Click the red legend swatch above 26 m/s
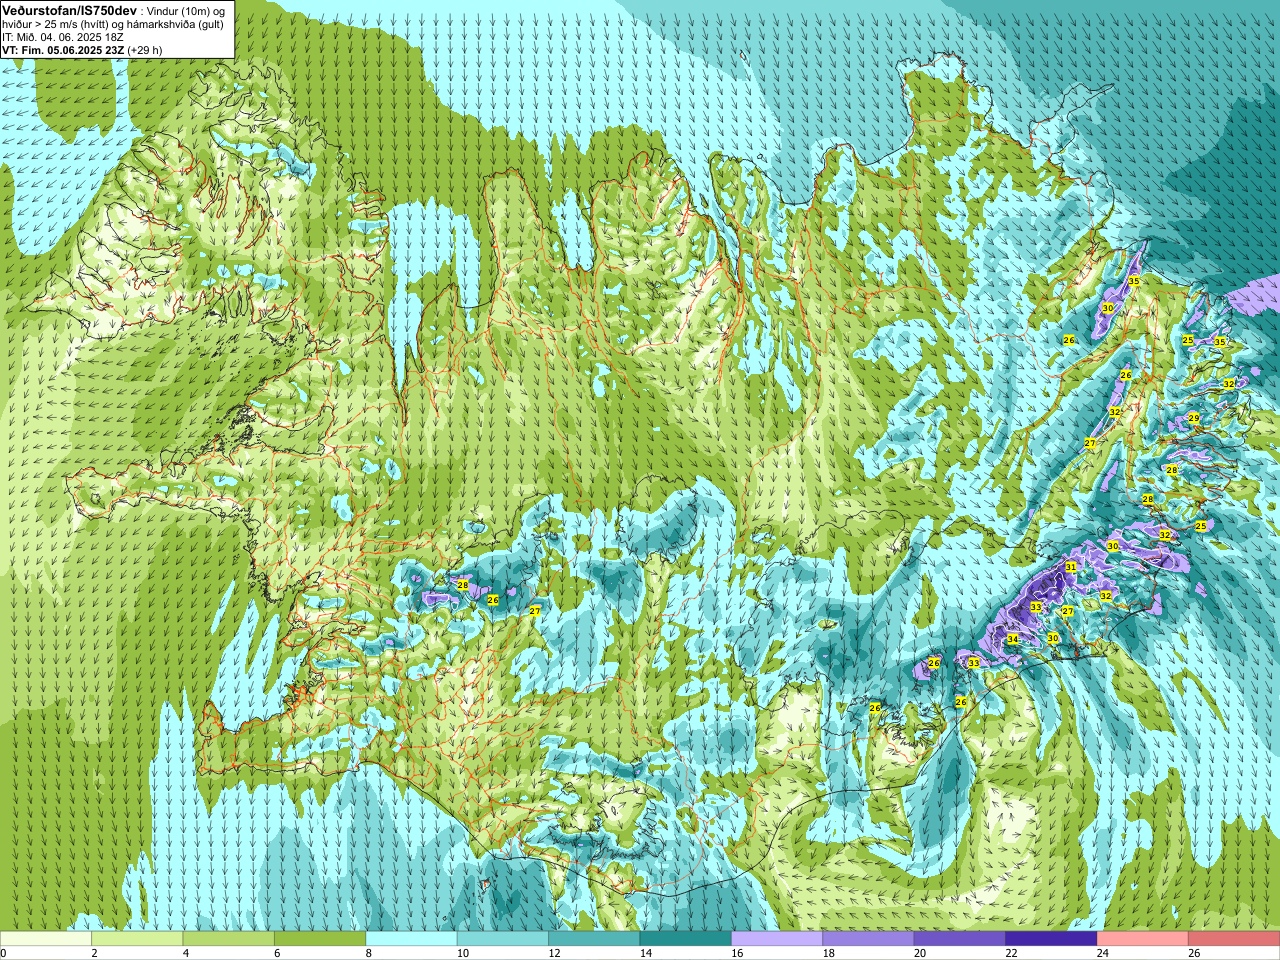Viewport: 1280px width, 960px height. tap(1234, 939)
